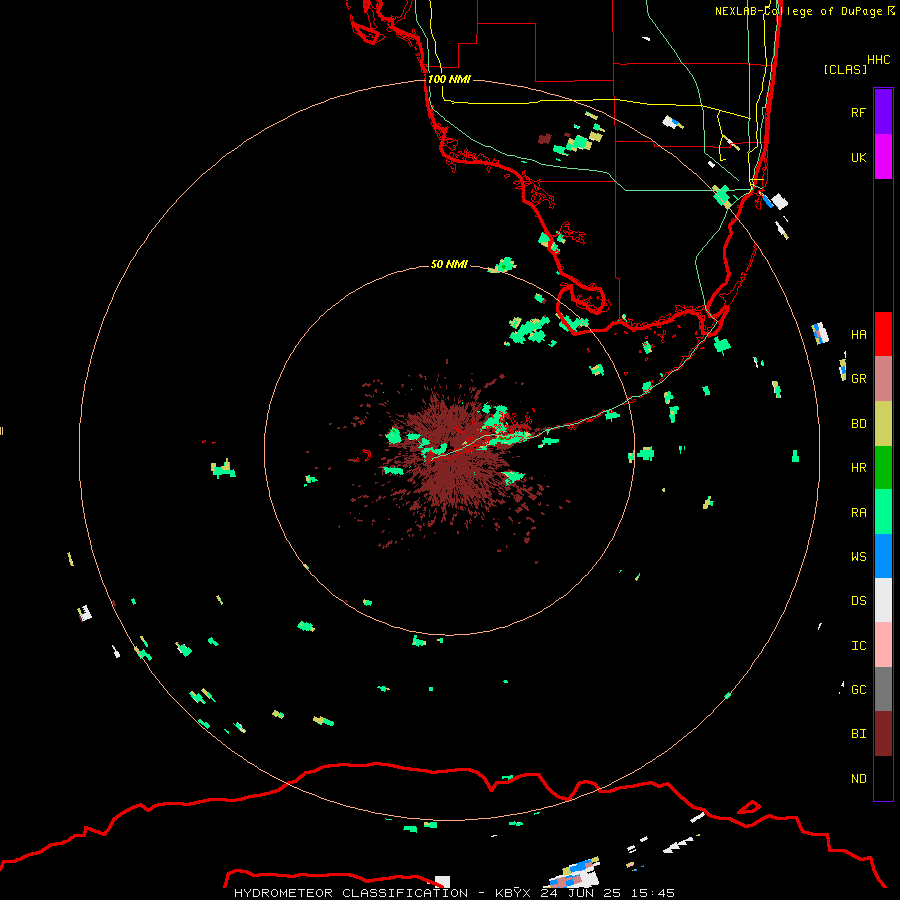Image resolution: width=900 pixels, height=900 pixels.
Task: Click the [CLAS] legend heading
Action: (x=845, y=69)
